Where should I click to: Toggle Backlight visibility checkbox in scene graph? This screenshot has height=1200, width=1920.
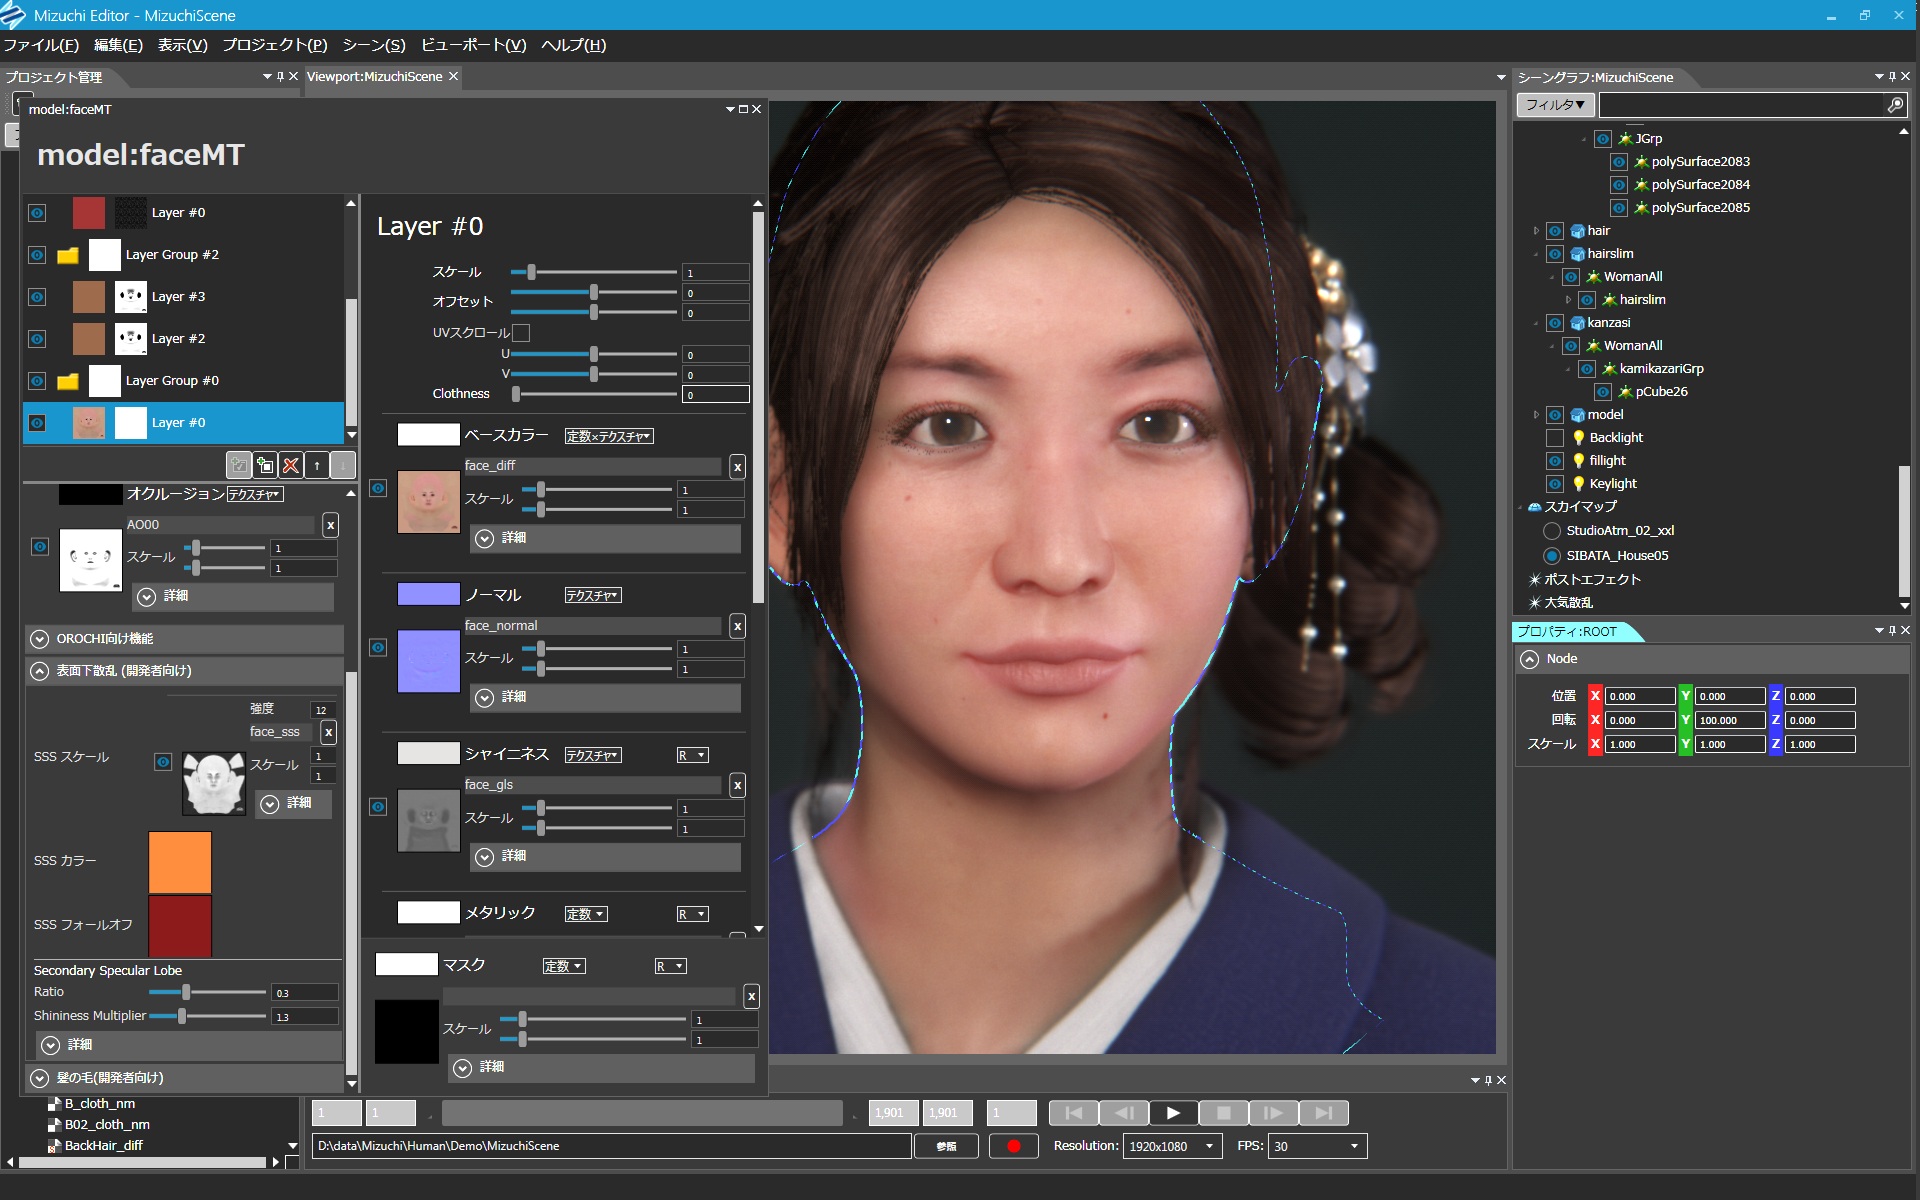1555,438
